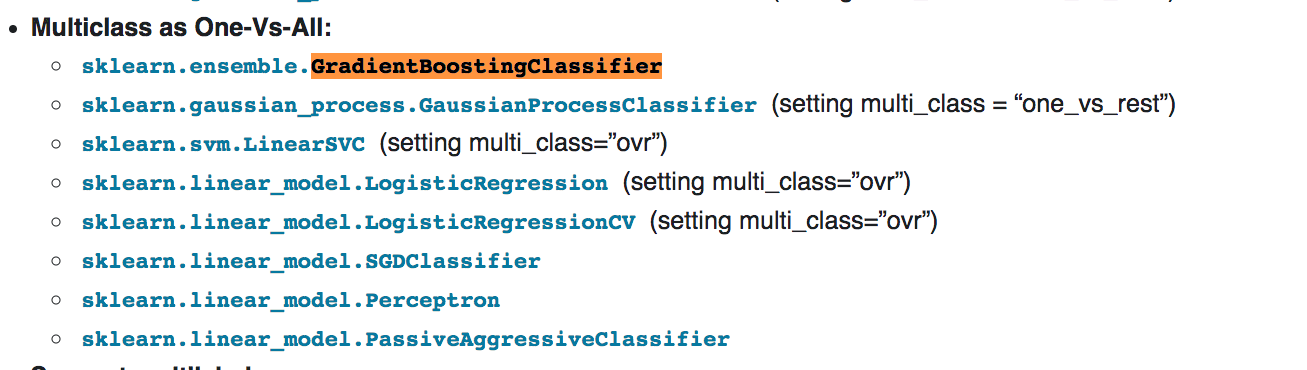Click the hollow bullet beside GaussianProcessClassifier
This screenshot has width=1307, height=370.
[58, 106]
